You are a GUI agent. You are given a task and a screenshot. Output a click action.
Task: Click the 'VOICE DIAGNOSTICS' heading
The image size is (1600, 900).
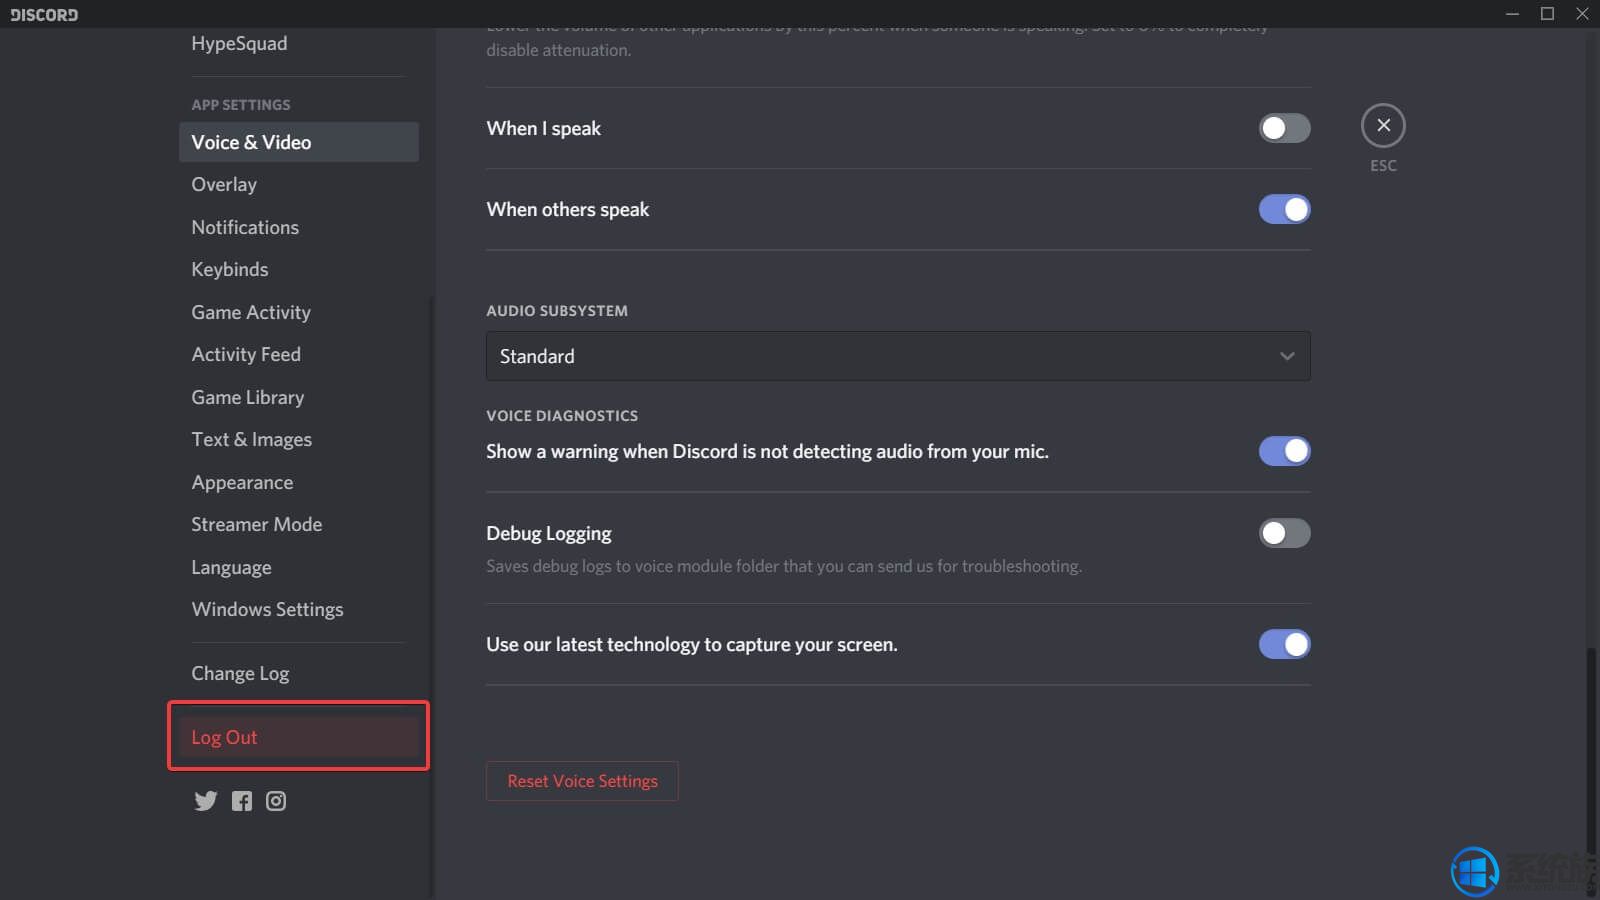tap(562, 415)
